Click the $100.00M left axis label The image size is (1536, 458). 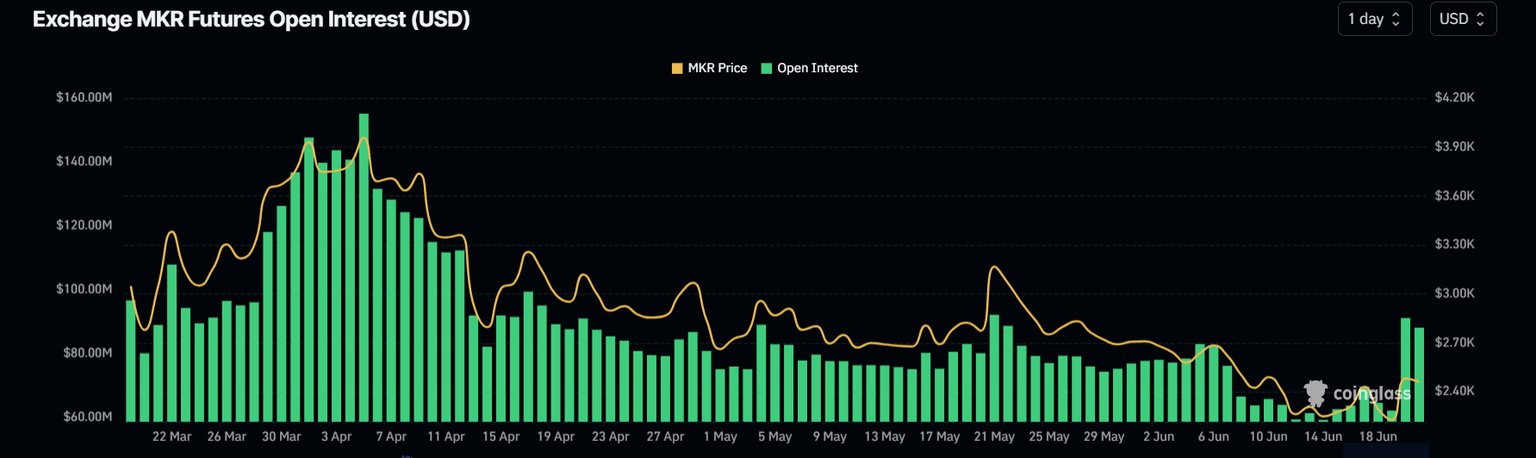84,289
